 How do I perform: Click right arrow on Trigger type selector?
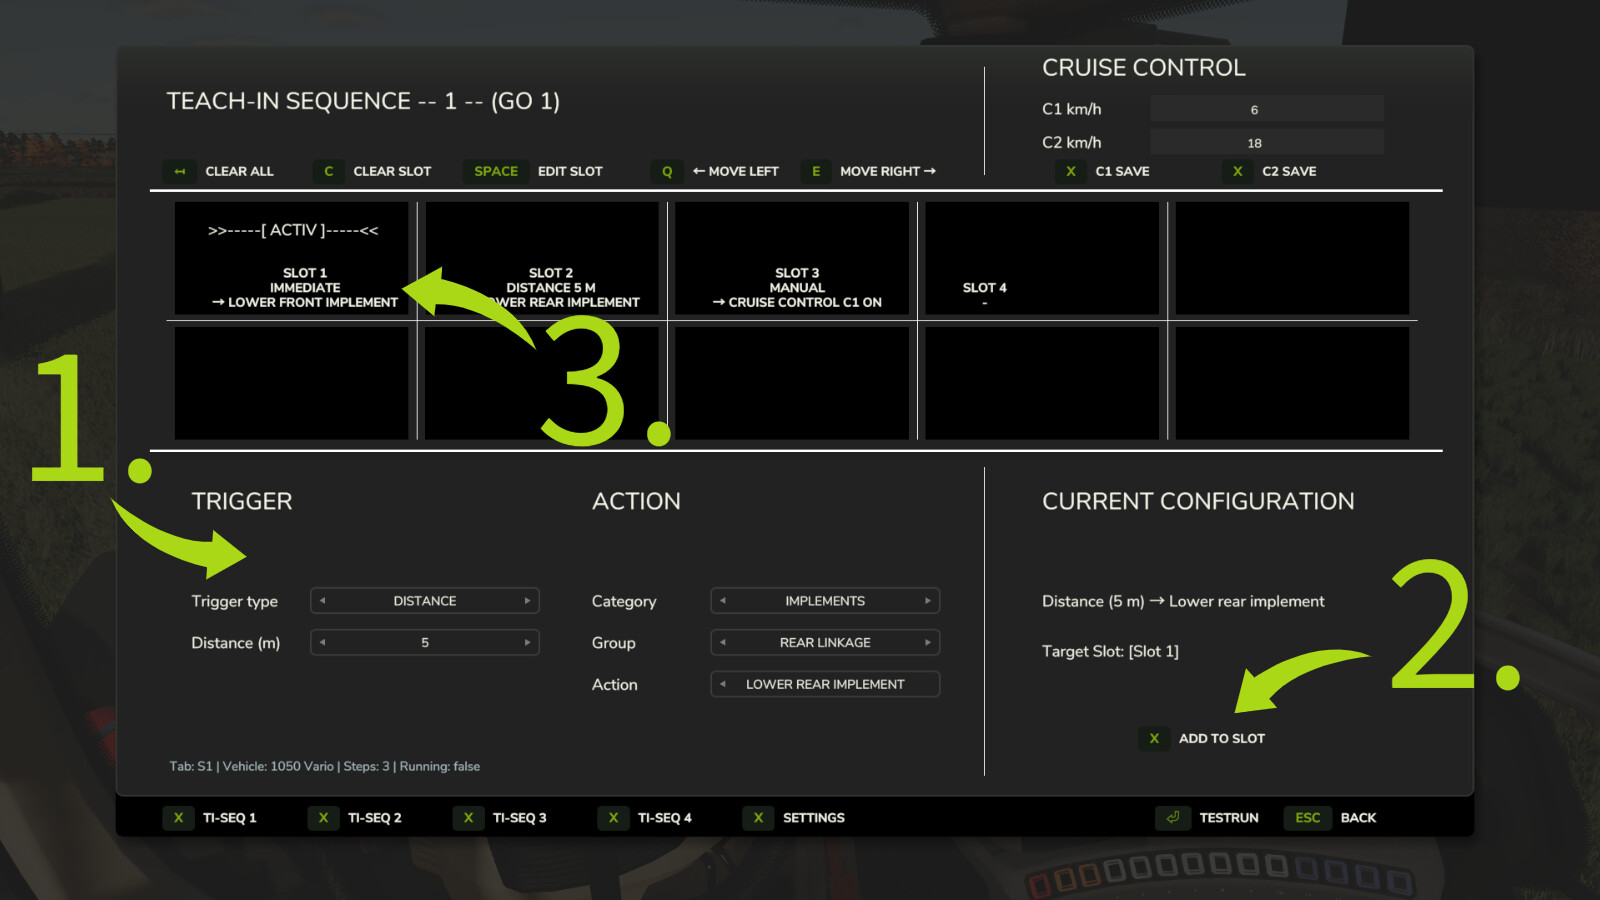pos(527,601)
